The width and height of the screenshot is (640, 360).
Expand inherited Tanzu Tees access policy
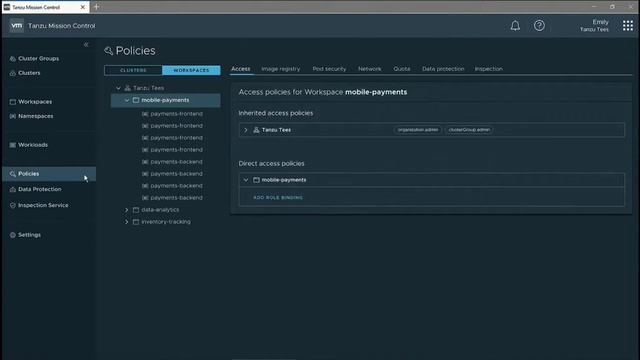(x=246, y=130)
